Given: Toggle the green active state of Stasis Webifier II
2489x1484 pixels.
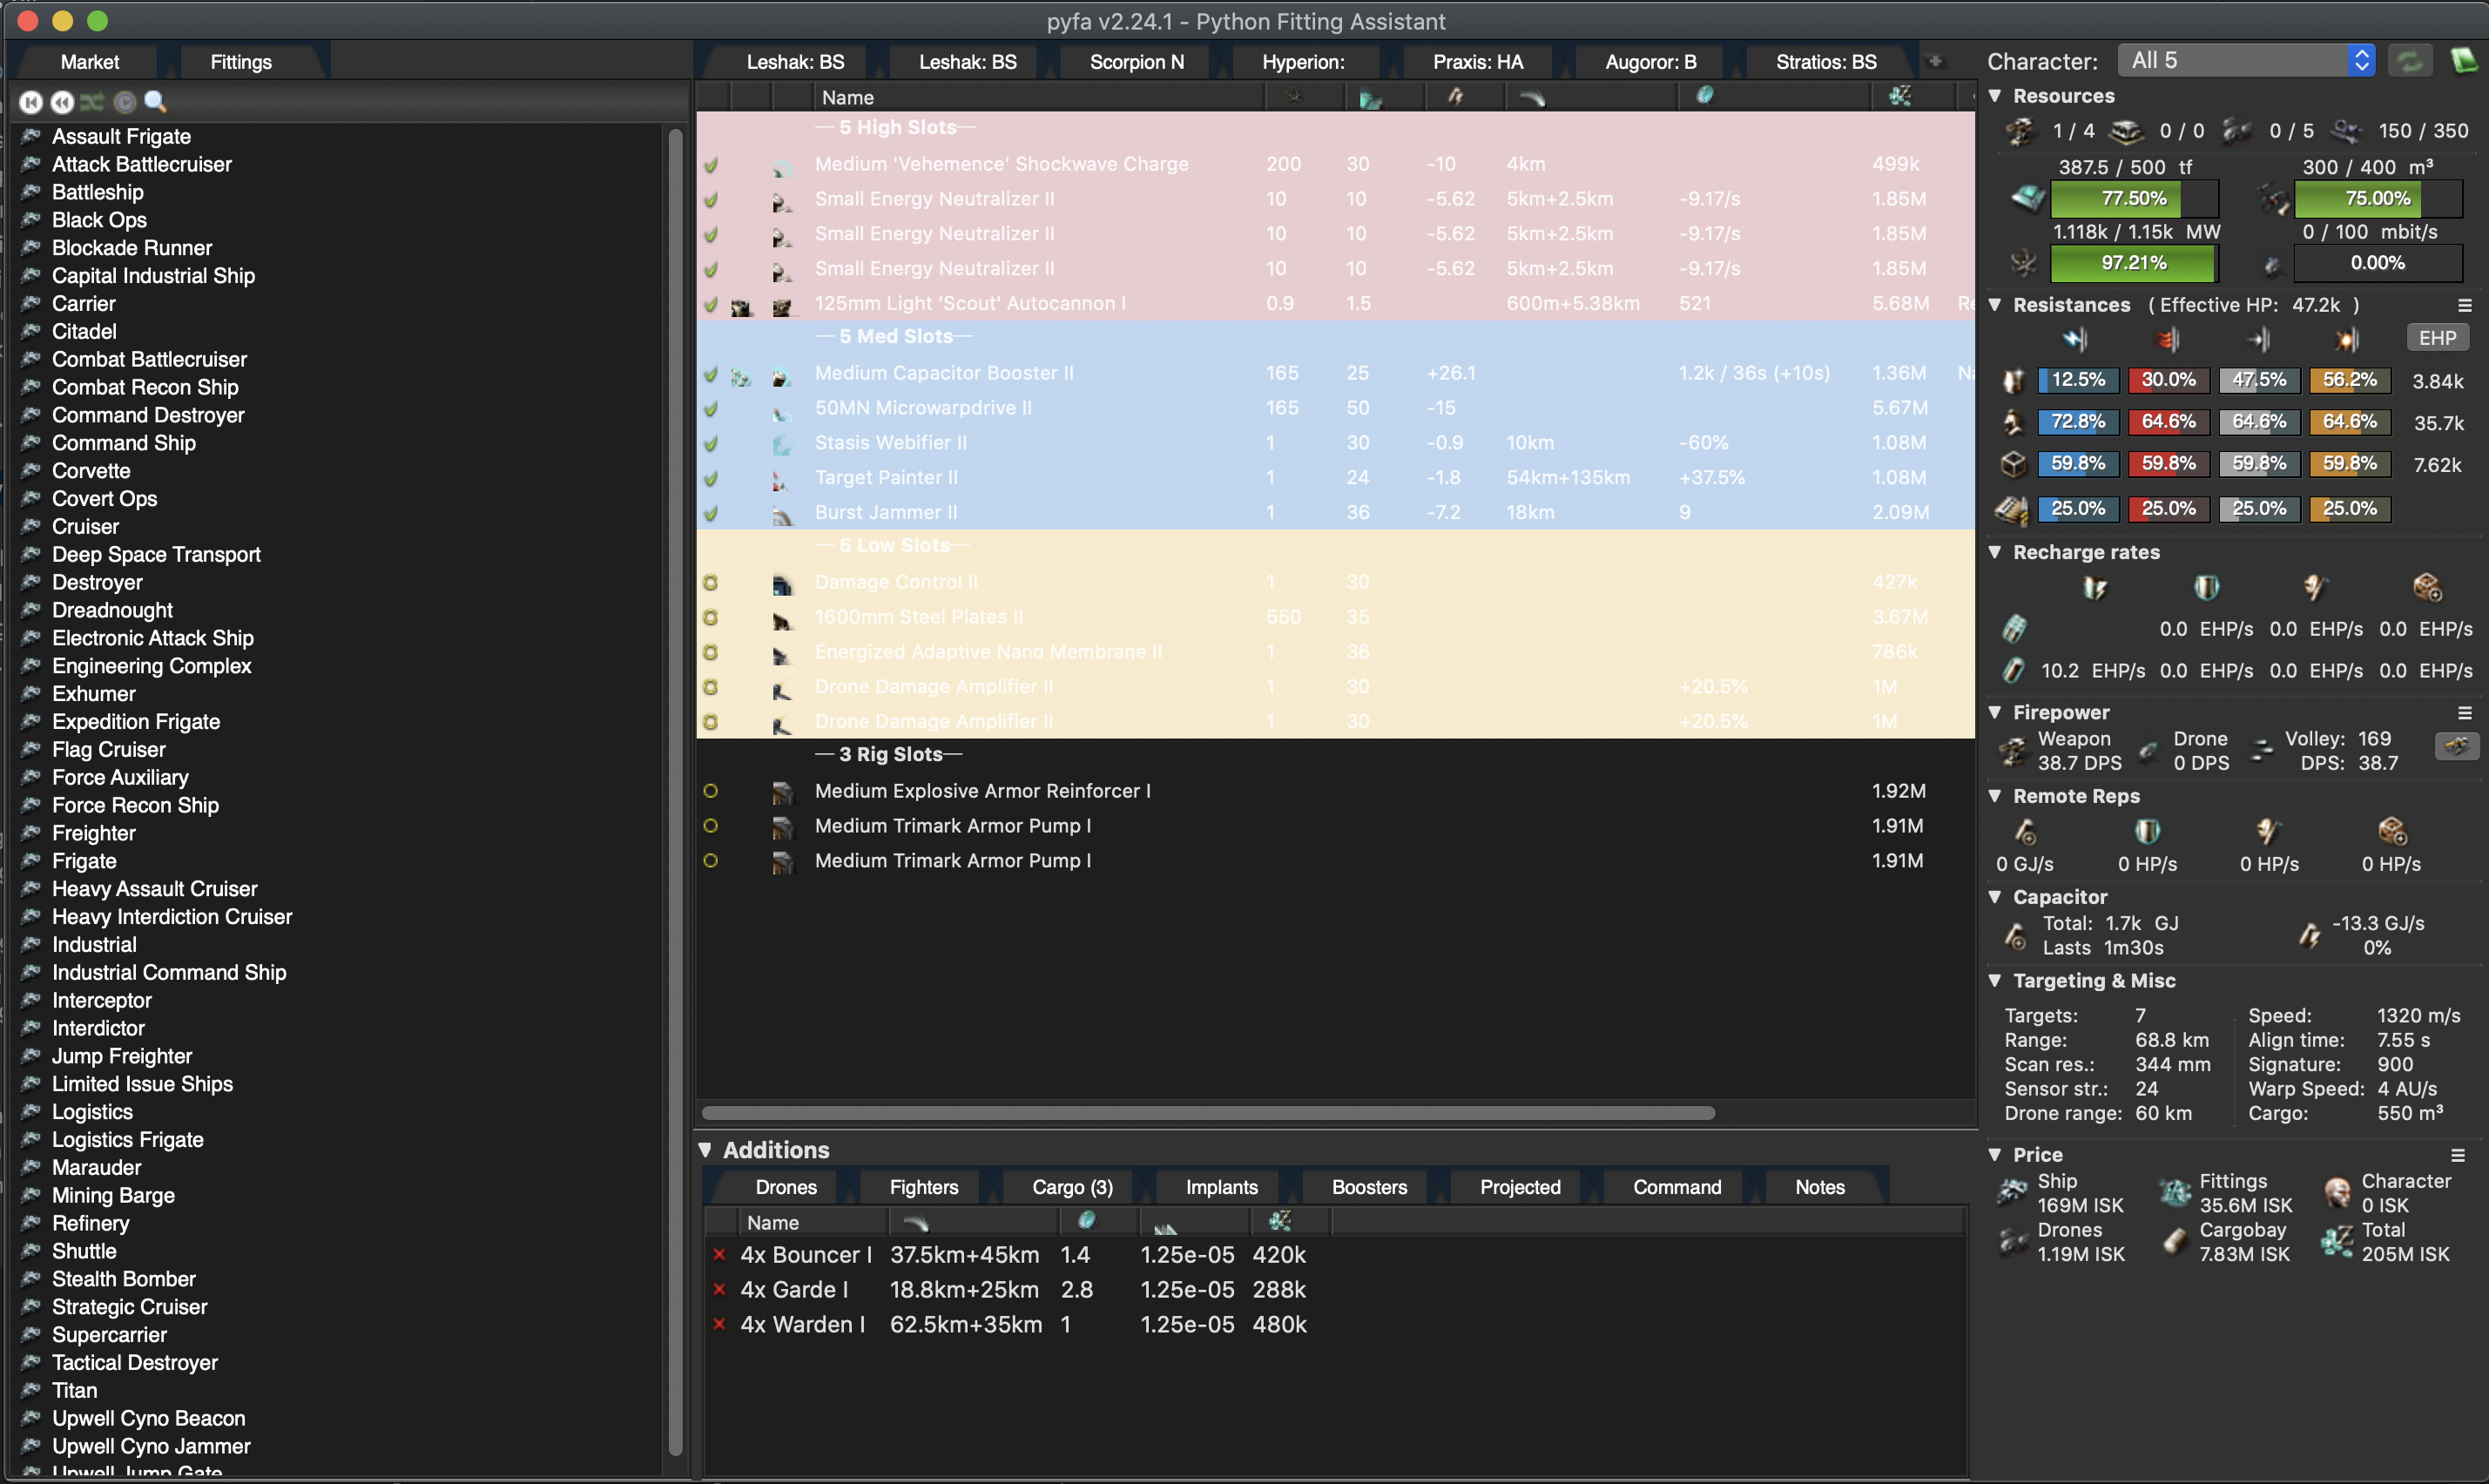Looking at the screenshot, I should click(x=711, y=443).
